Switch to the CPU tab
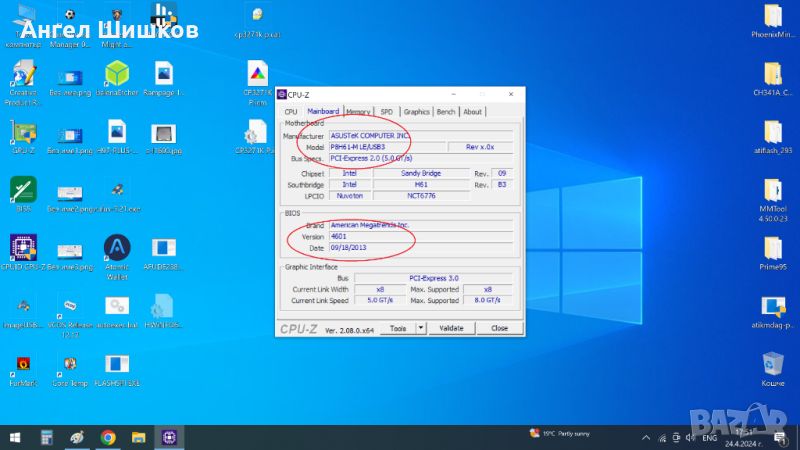Viewport: 800px width, 450px height. [x=291, y=112]
